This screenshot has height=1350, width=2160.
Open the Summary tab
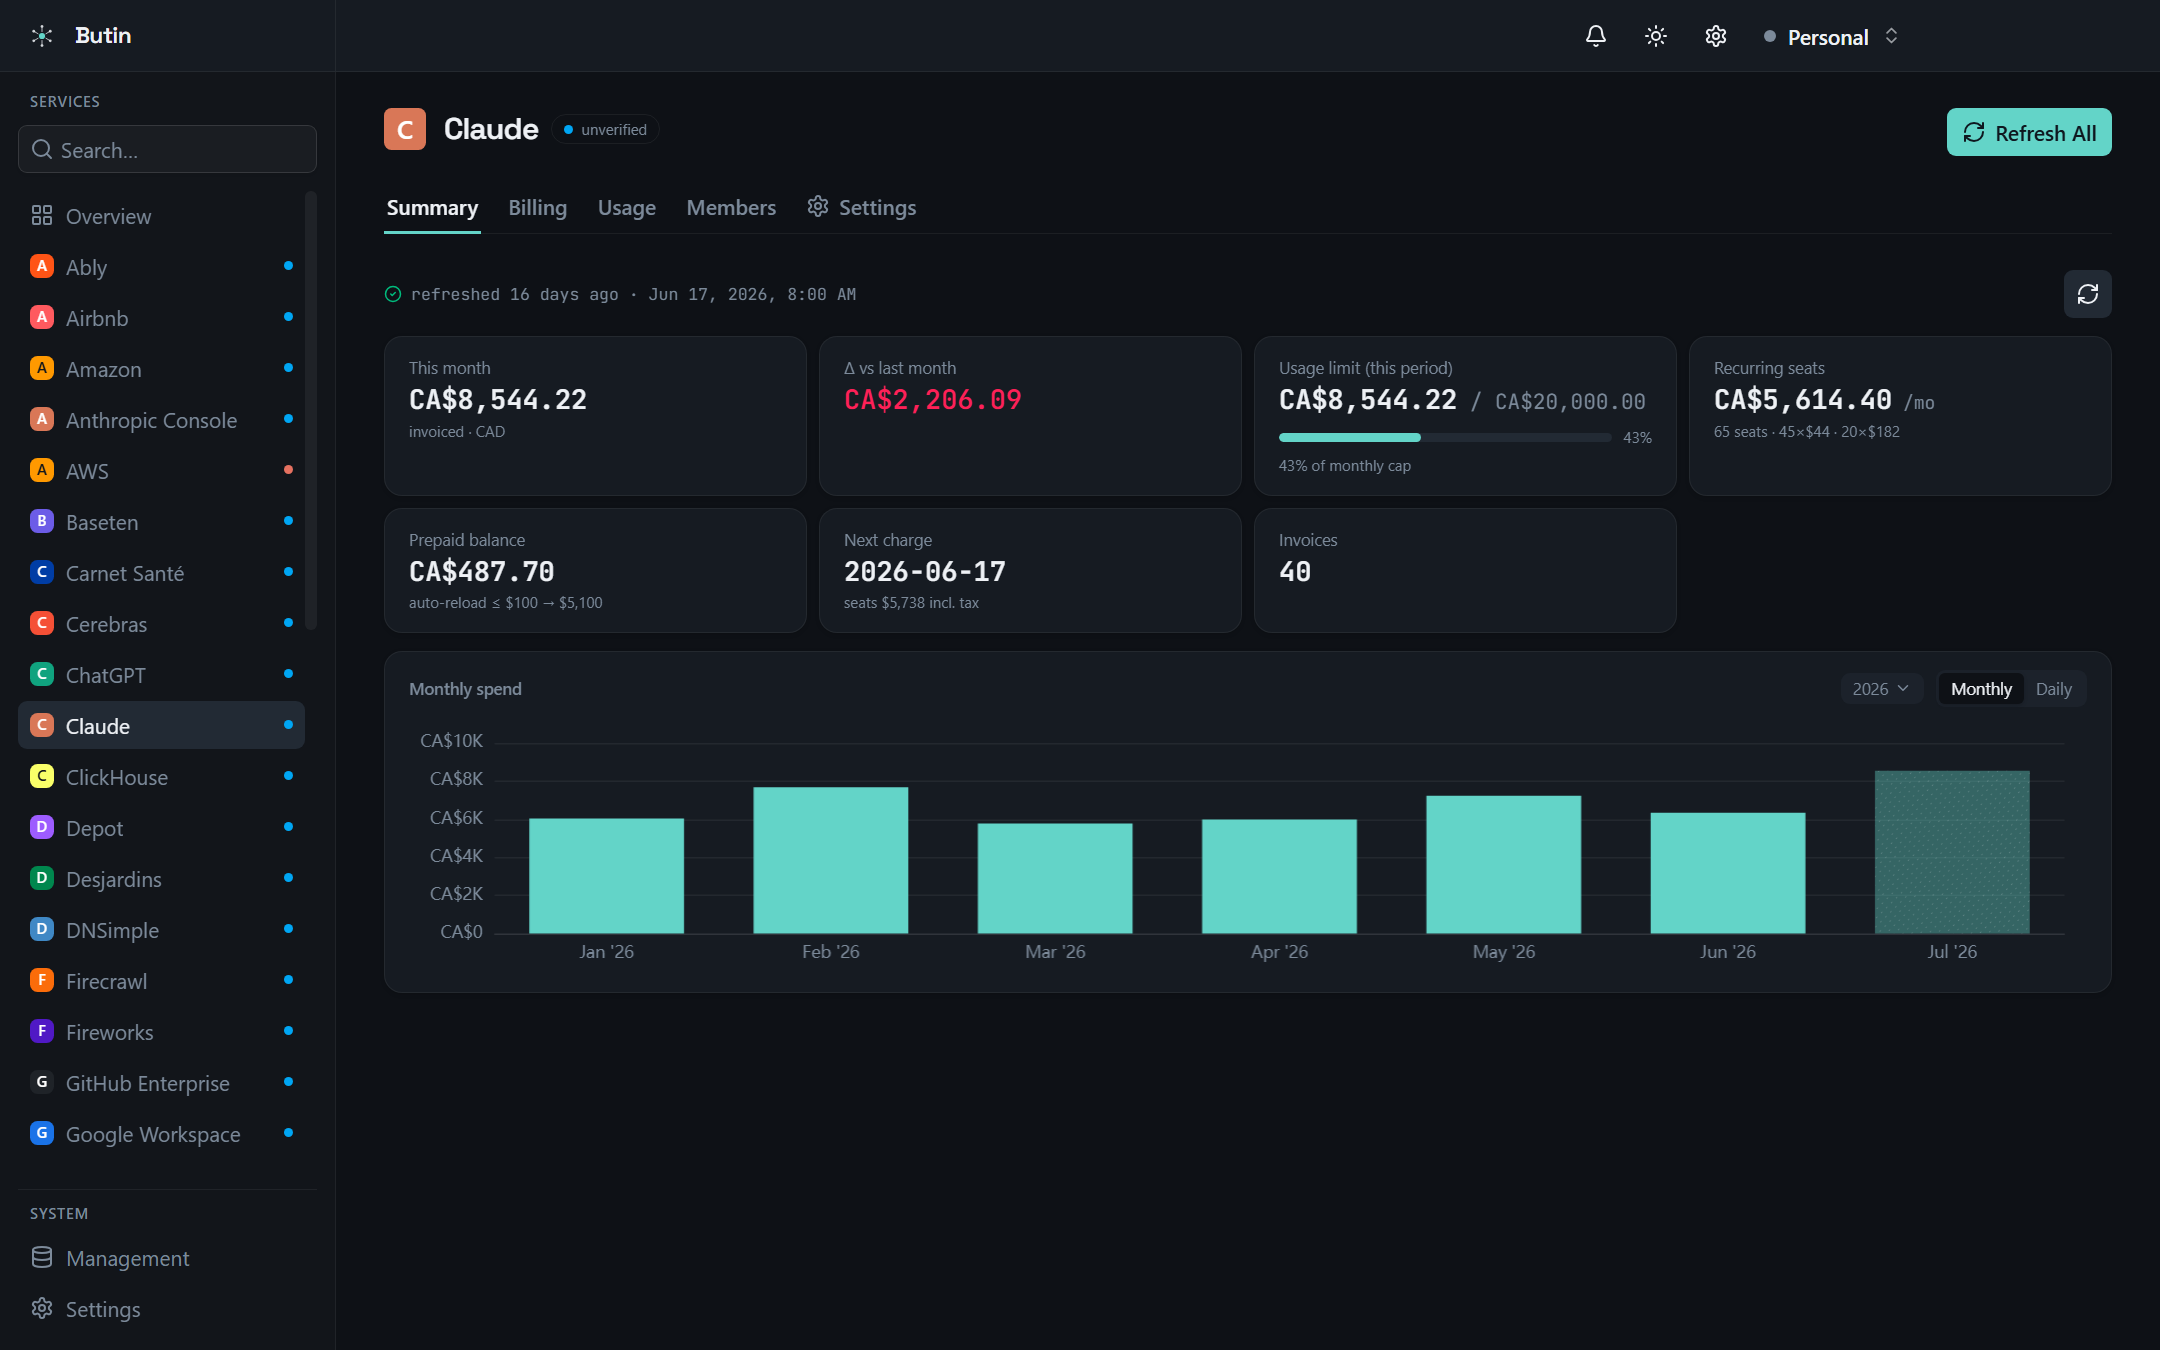point(432,208)
